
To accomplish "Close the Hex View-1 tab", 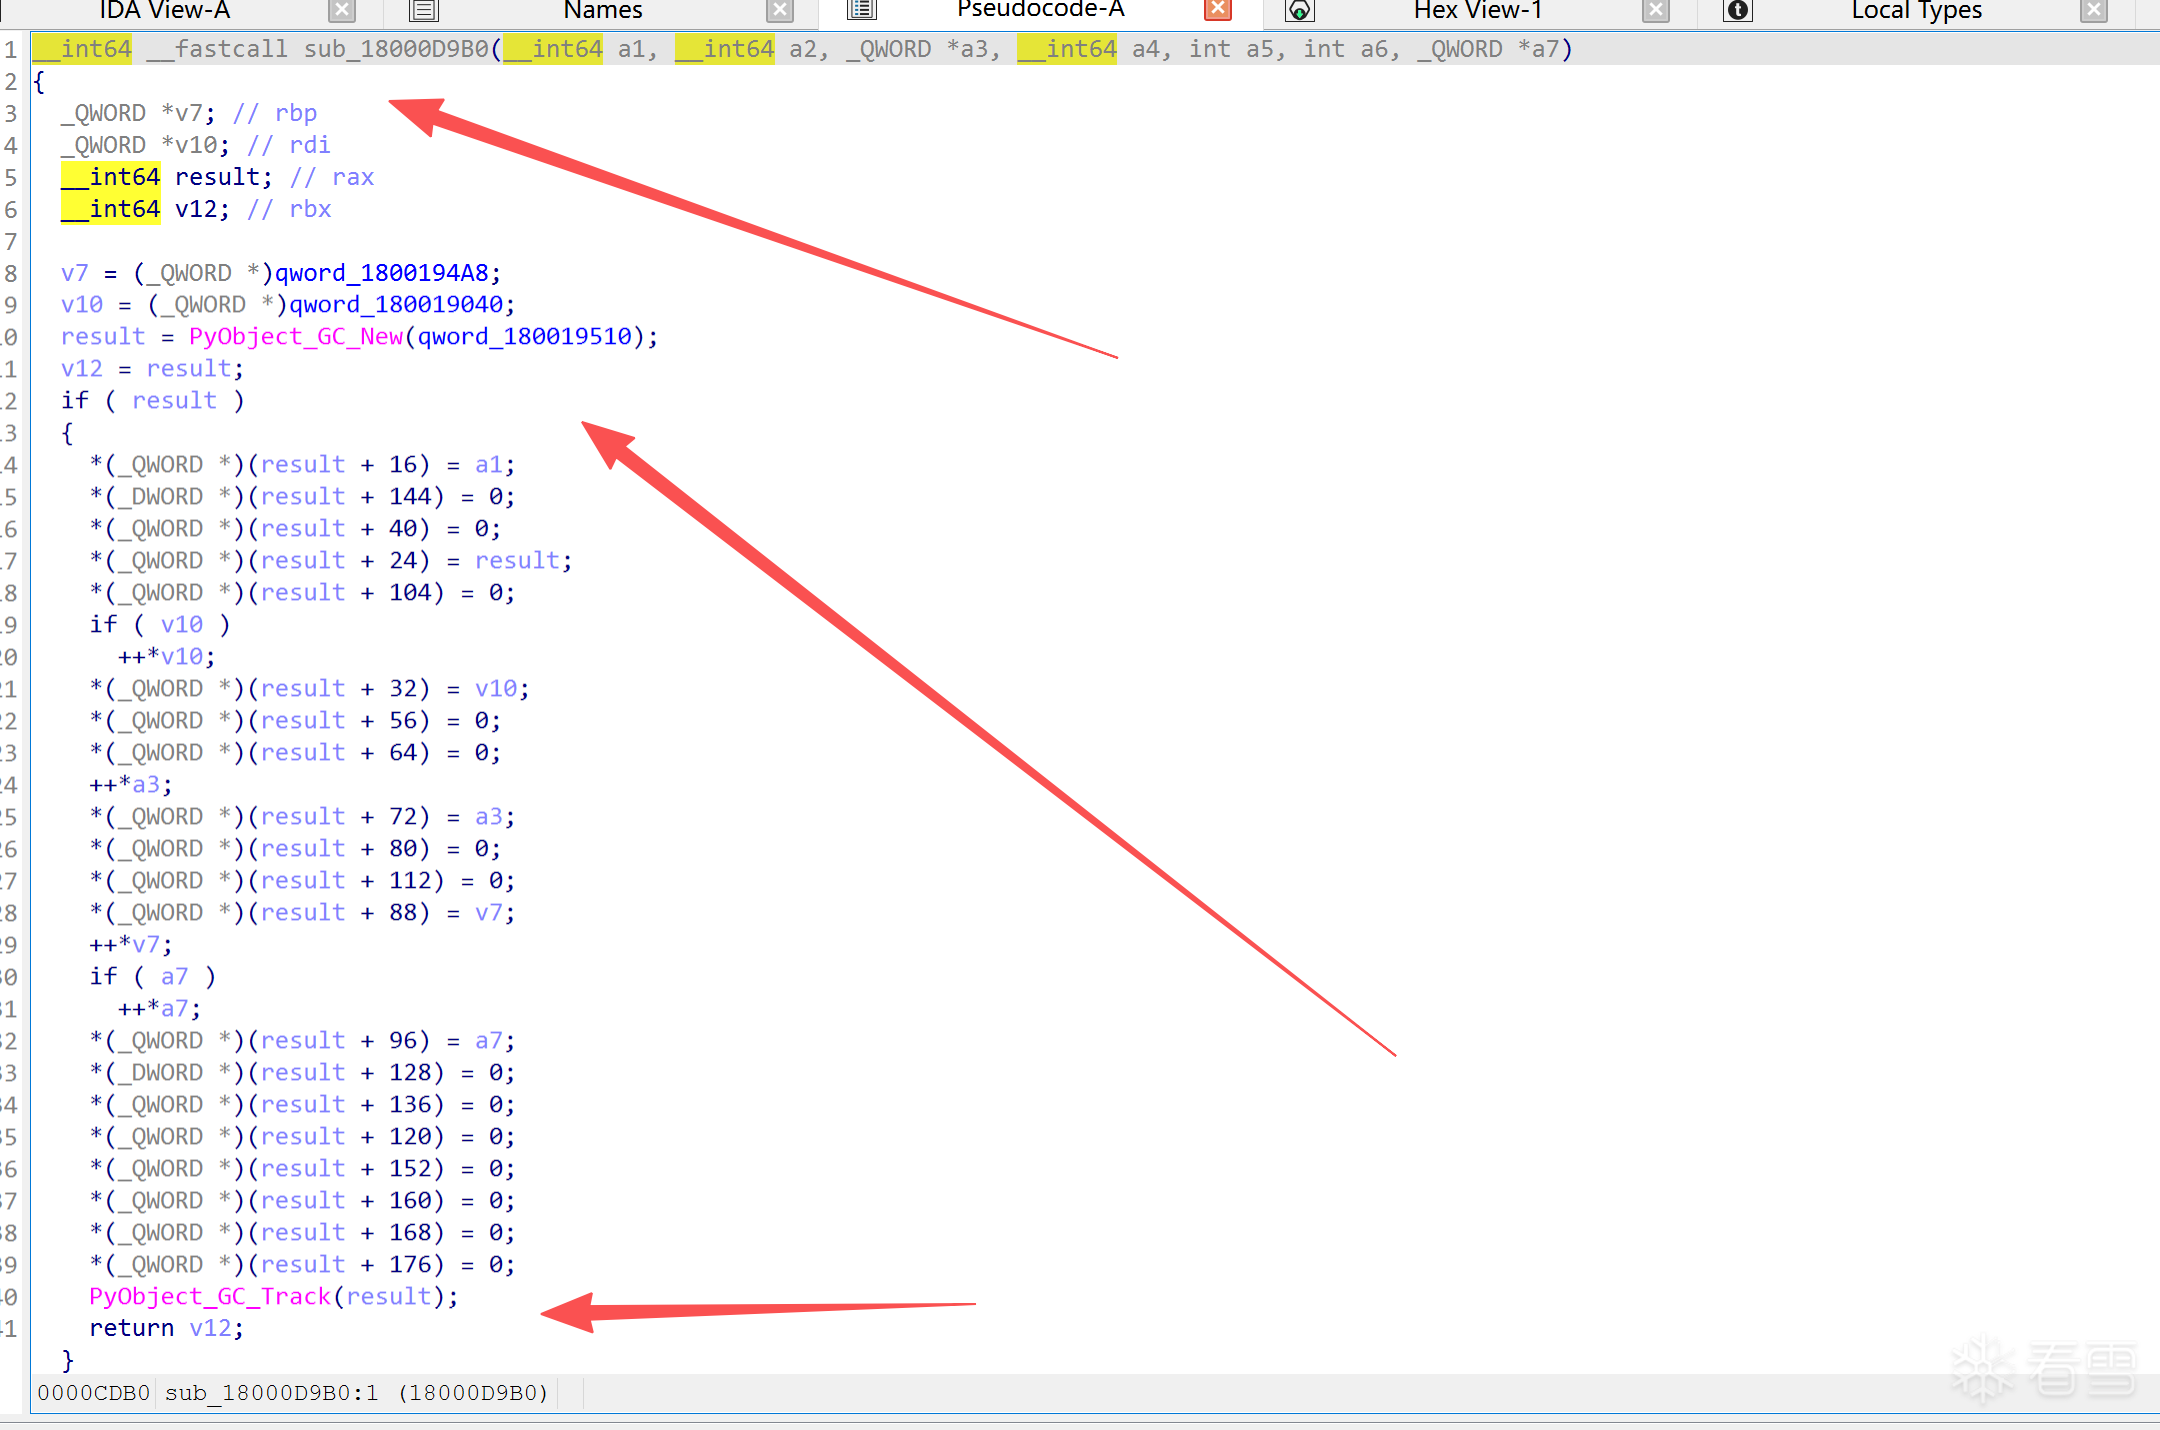I will pyautogui.click(x=1656, y=11).
